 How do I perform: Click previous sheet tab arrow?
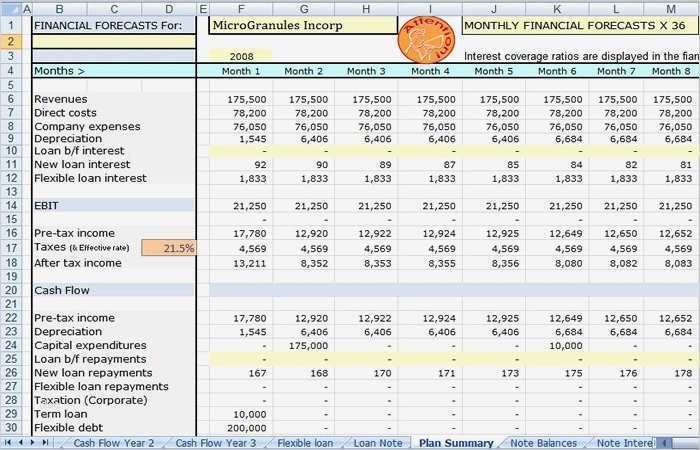(x=20, y=443)
